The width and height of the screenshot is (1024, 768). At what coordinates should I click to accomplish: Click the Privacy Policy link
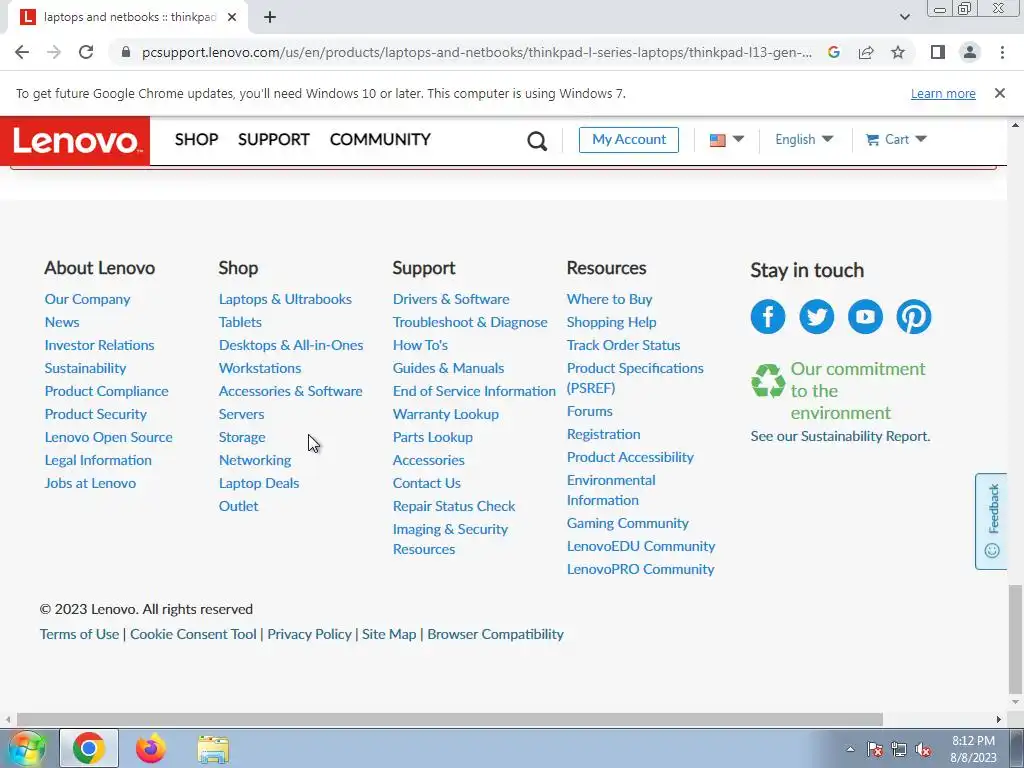click(x=310, y=634)
